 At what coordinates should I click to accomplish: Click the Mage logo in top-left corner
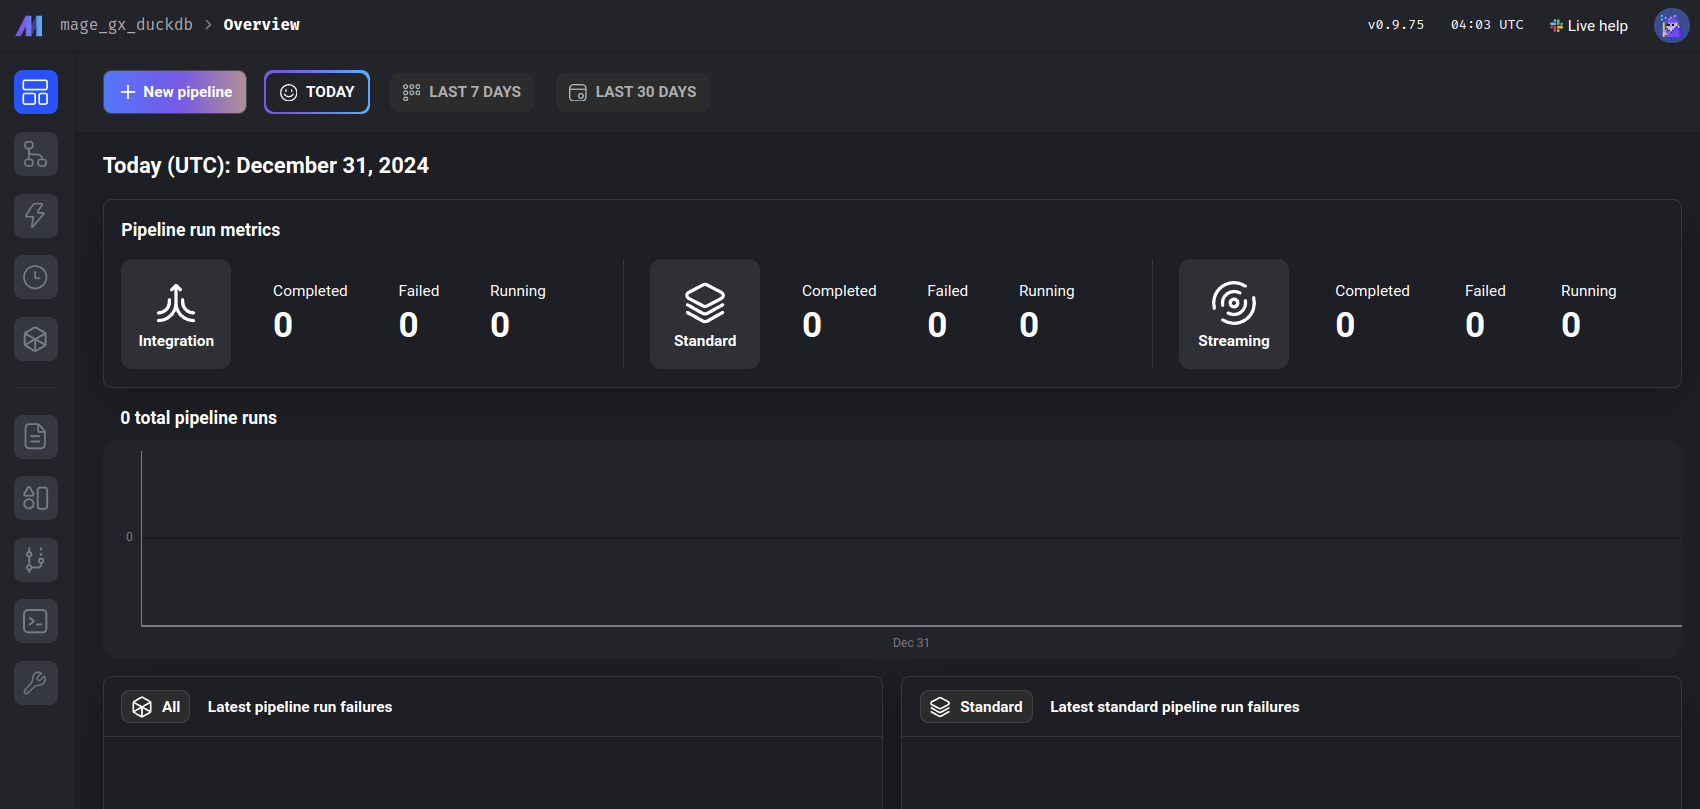[29, 25]
